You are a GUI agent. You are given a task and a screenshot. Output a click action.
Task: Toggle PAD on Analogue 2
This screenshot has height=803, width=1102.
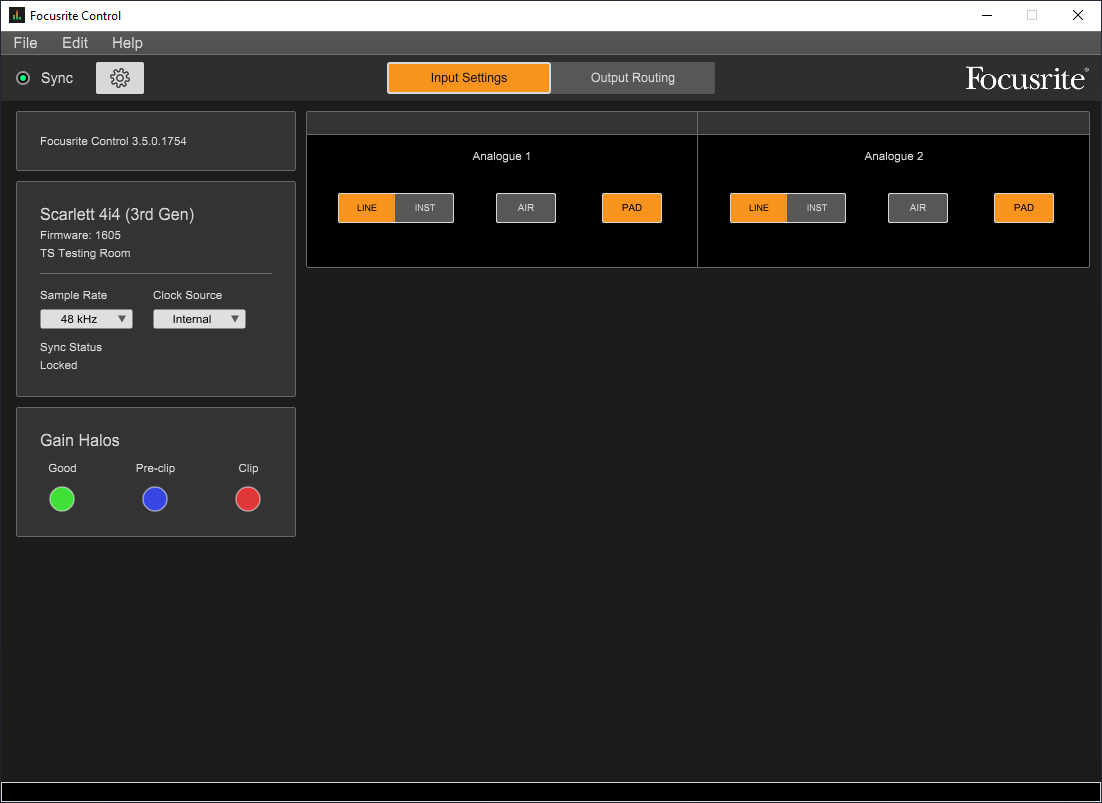coord(1024,208)
